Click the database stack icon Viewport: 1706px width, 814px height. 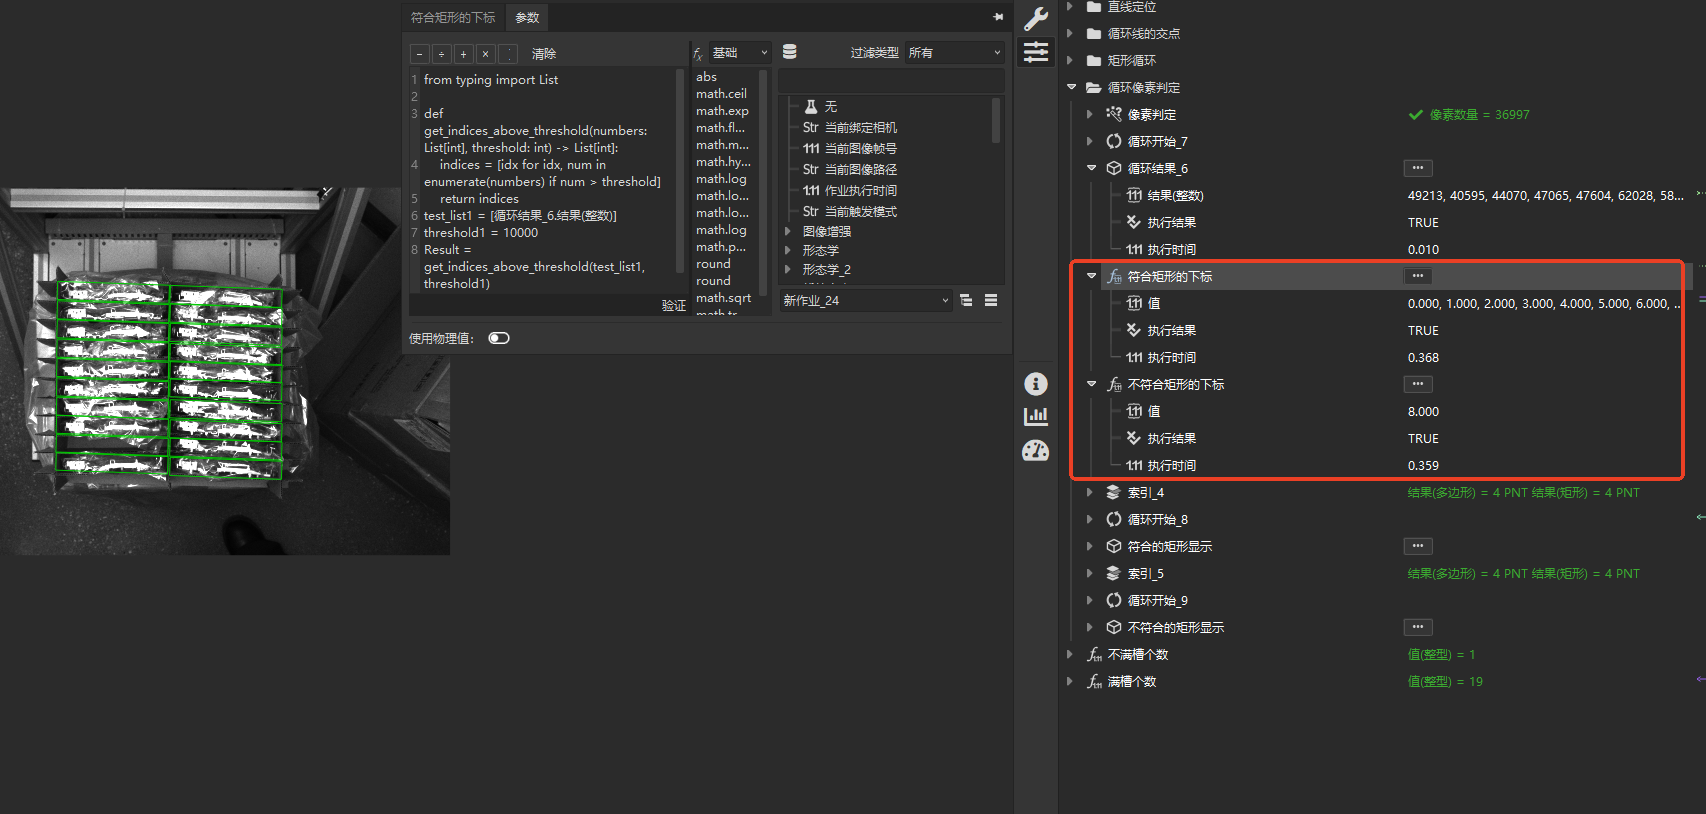[790, 52]
